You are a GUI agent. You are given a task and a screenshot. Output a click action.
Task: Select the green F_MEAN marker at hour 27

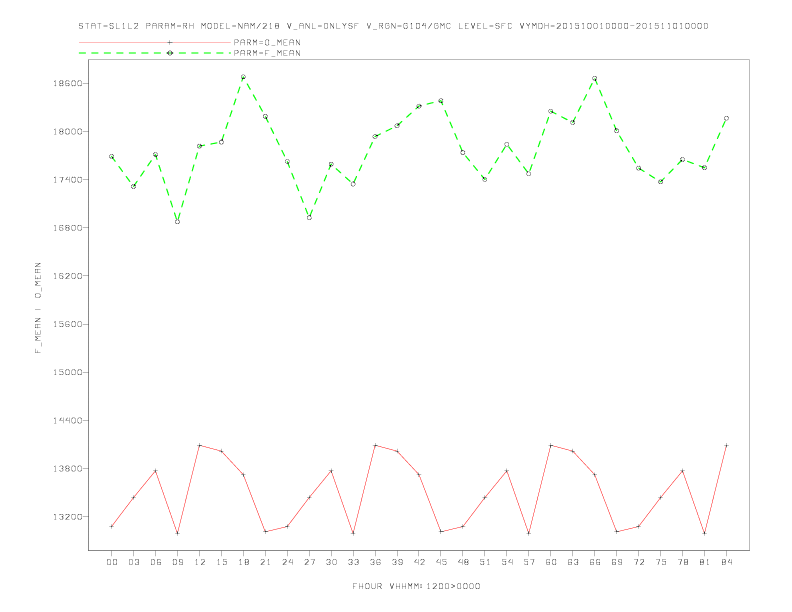(309, 218)
